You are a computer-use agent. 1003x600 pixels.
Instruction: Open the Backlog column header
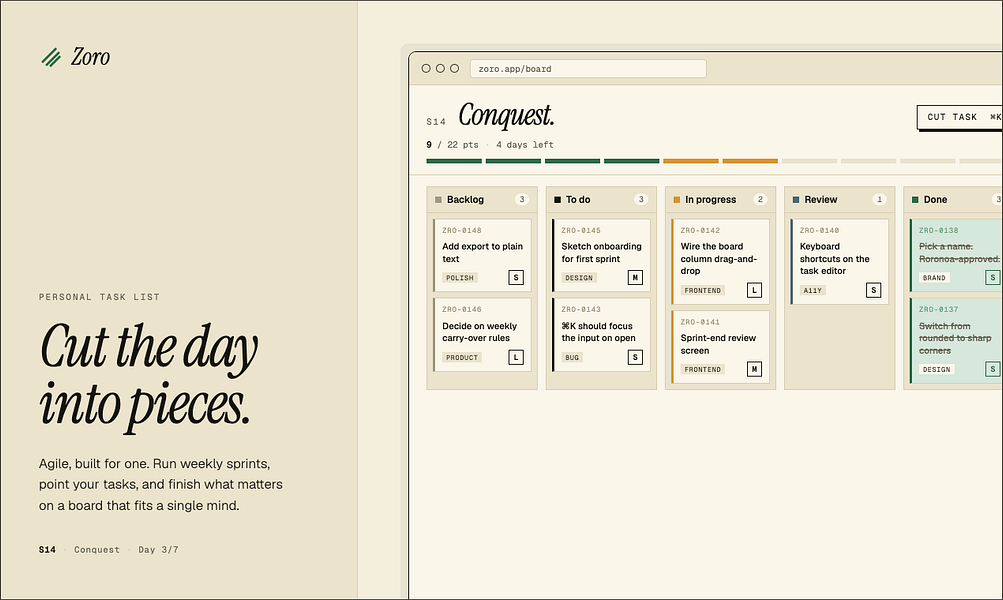[482, 200]
